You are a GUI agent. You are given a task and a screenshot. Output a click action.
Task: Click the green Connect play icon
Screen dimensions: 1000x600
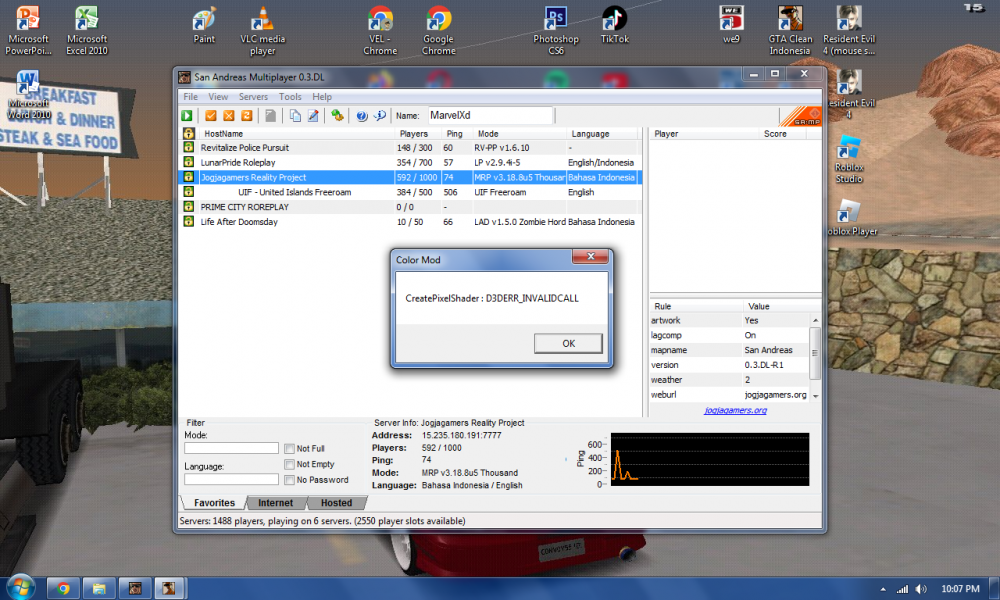(187, 115)
